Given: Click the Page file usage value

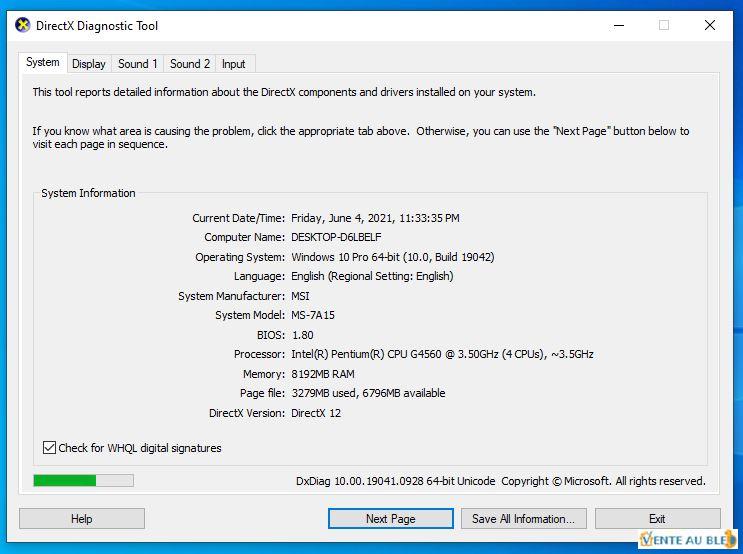Looking at the screenshot, I should [368, 393].
